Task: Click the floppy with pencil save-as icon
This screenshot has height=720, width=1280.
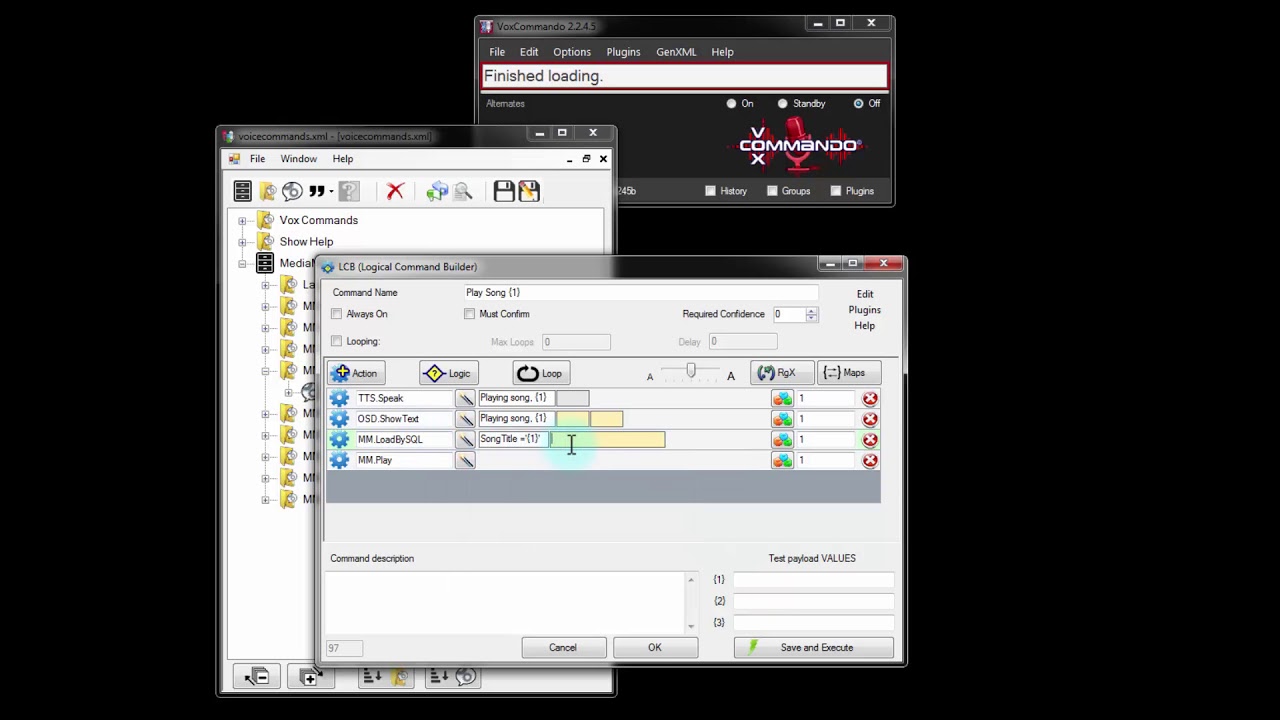Action: (529, 191)
